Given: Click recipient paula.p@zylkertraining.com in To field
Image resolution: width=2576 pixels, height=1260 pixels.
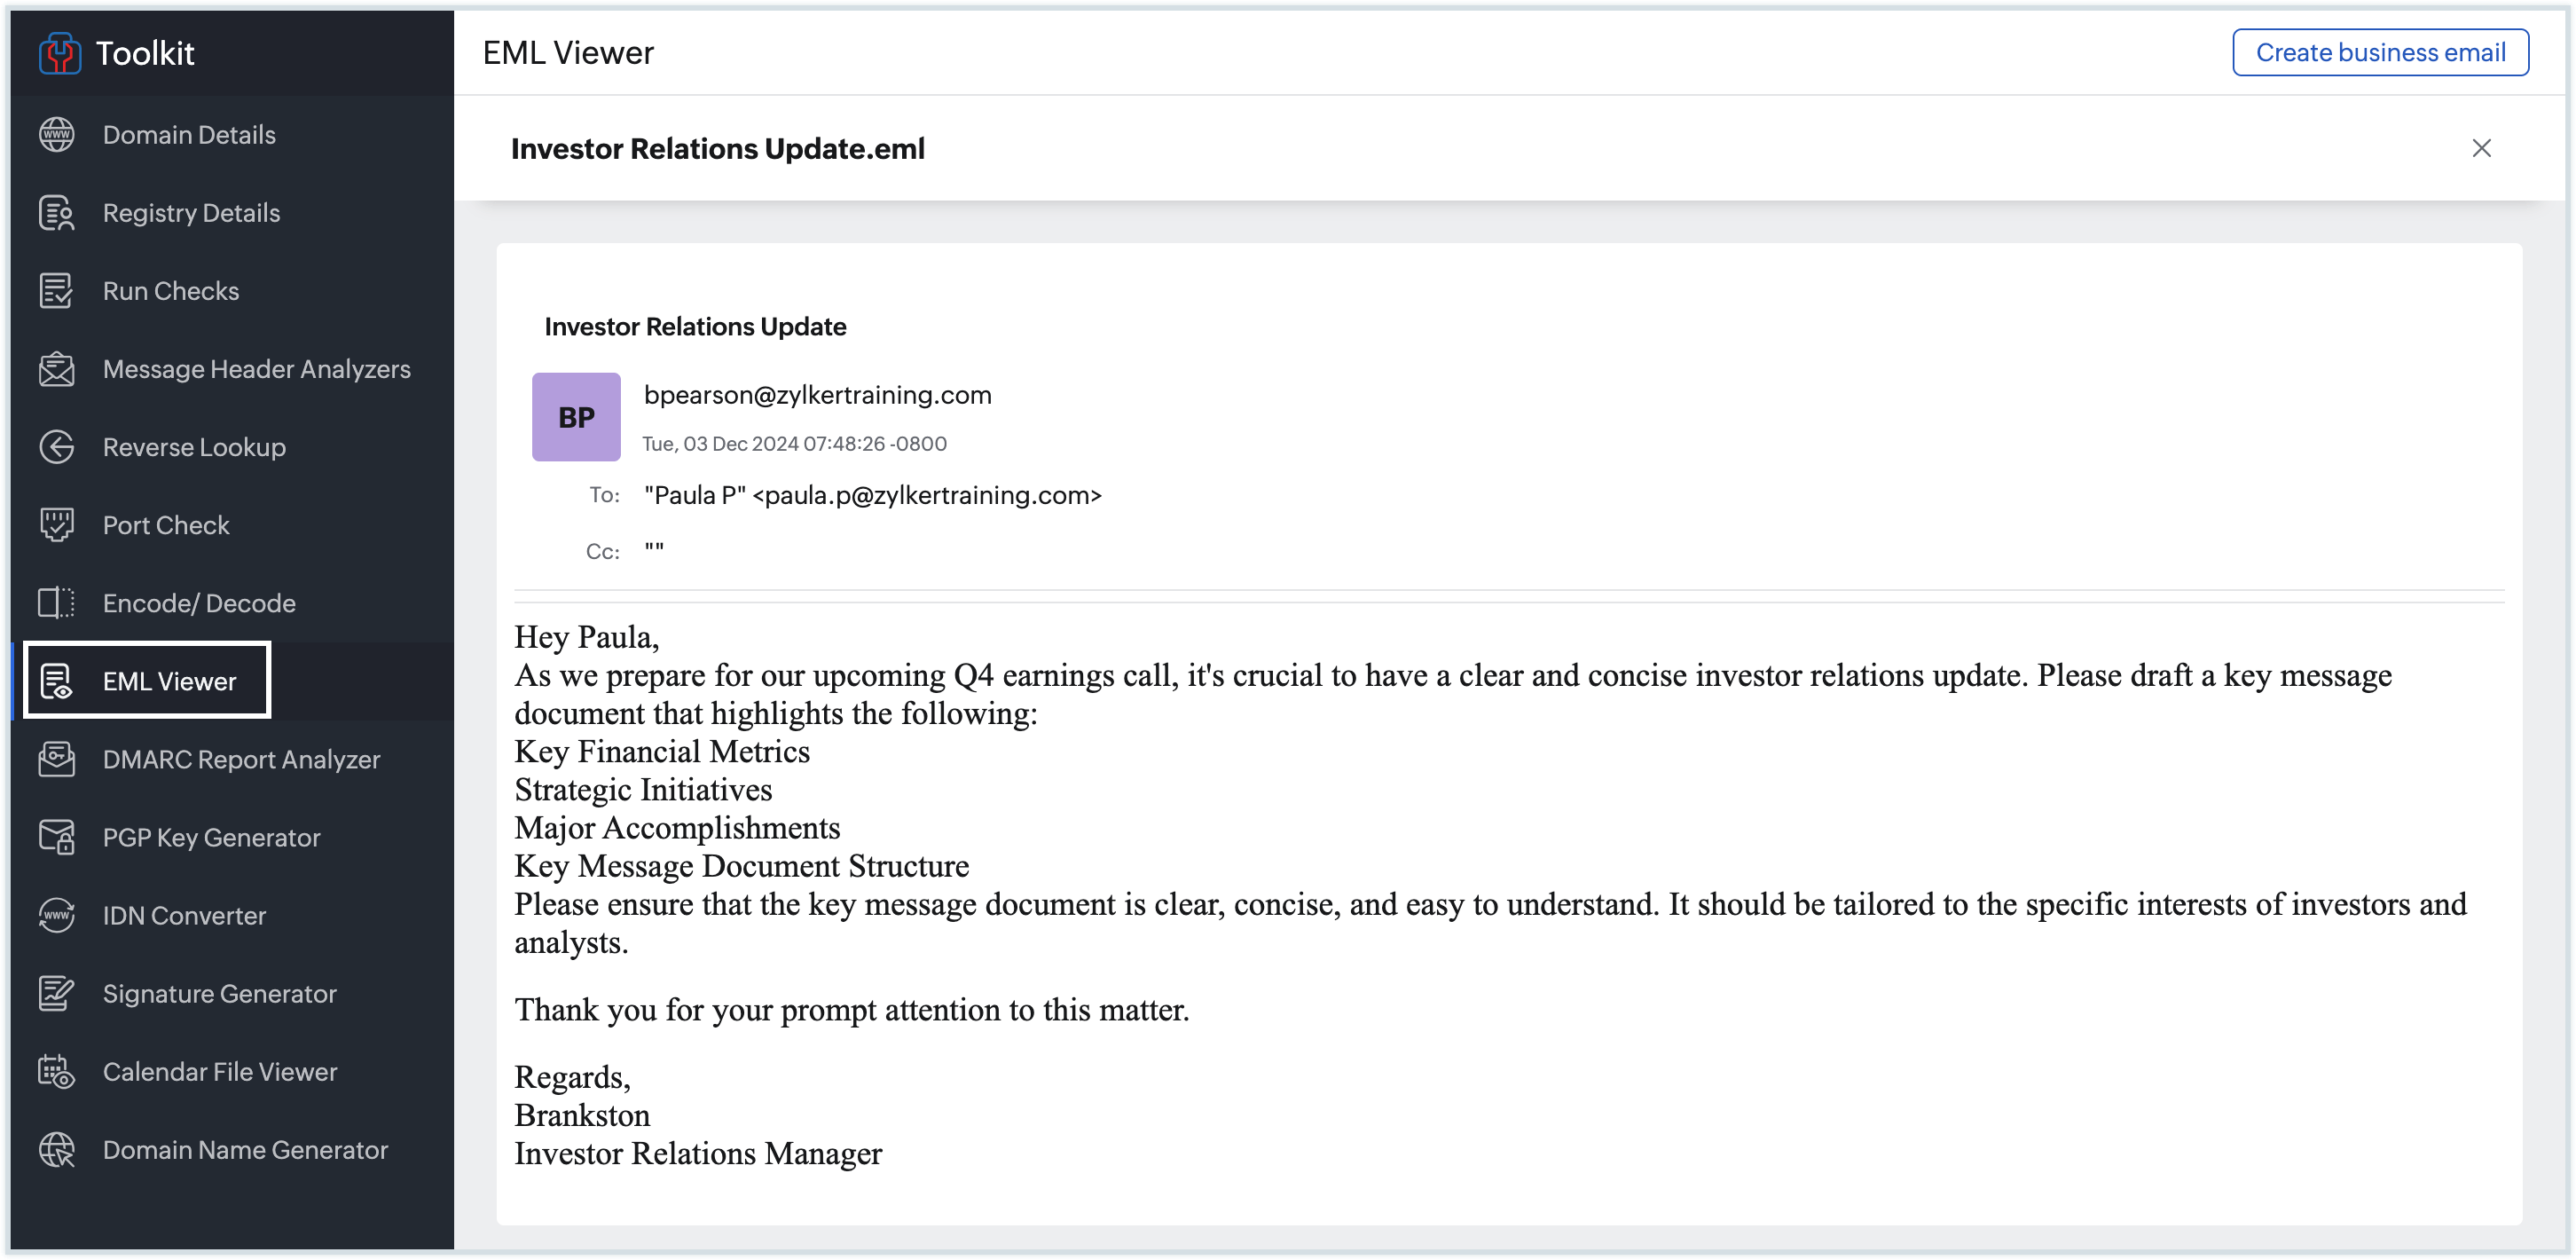Looking at the screenshot, I should tap(926, 495).
